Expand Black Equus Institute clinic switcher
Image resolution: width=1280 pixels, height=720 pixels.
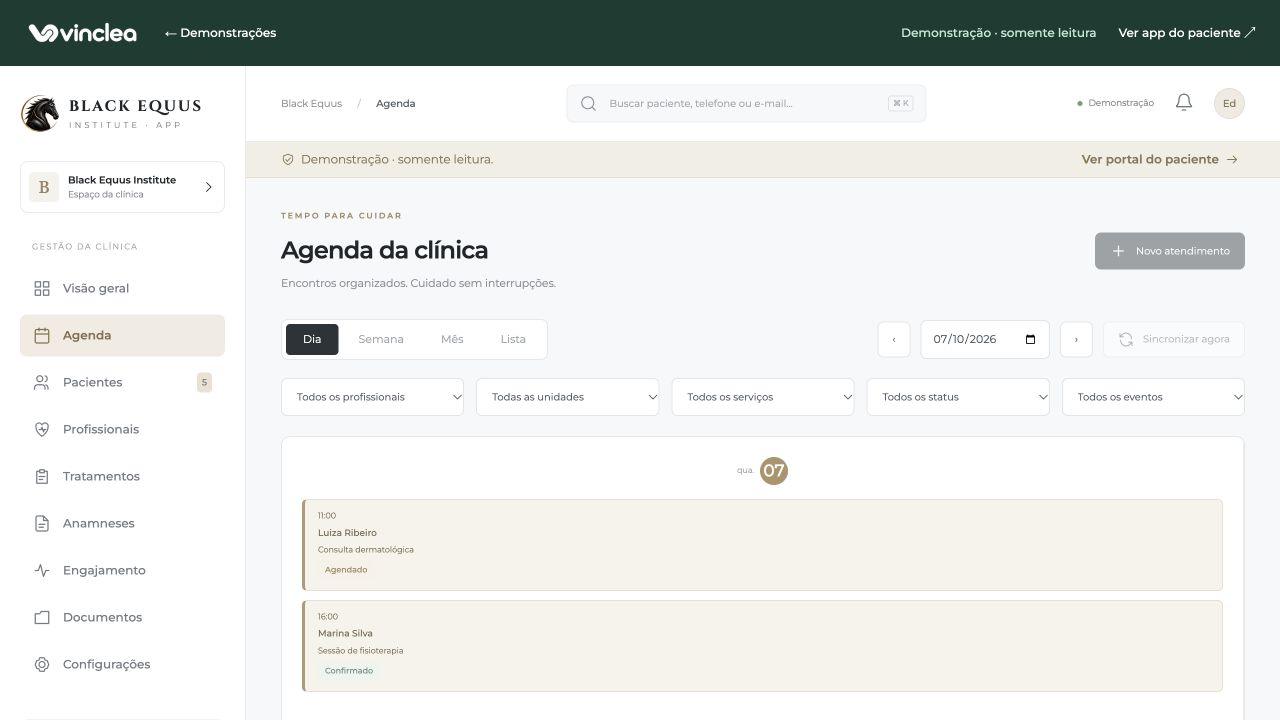click(122, 187)
